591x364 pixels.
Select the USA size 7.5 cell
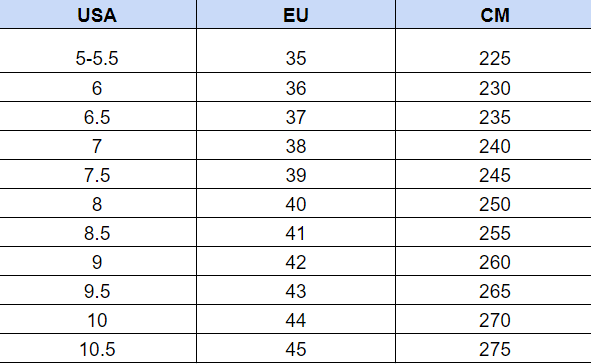pos(97,174)
